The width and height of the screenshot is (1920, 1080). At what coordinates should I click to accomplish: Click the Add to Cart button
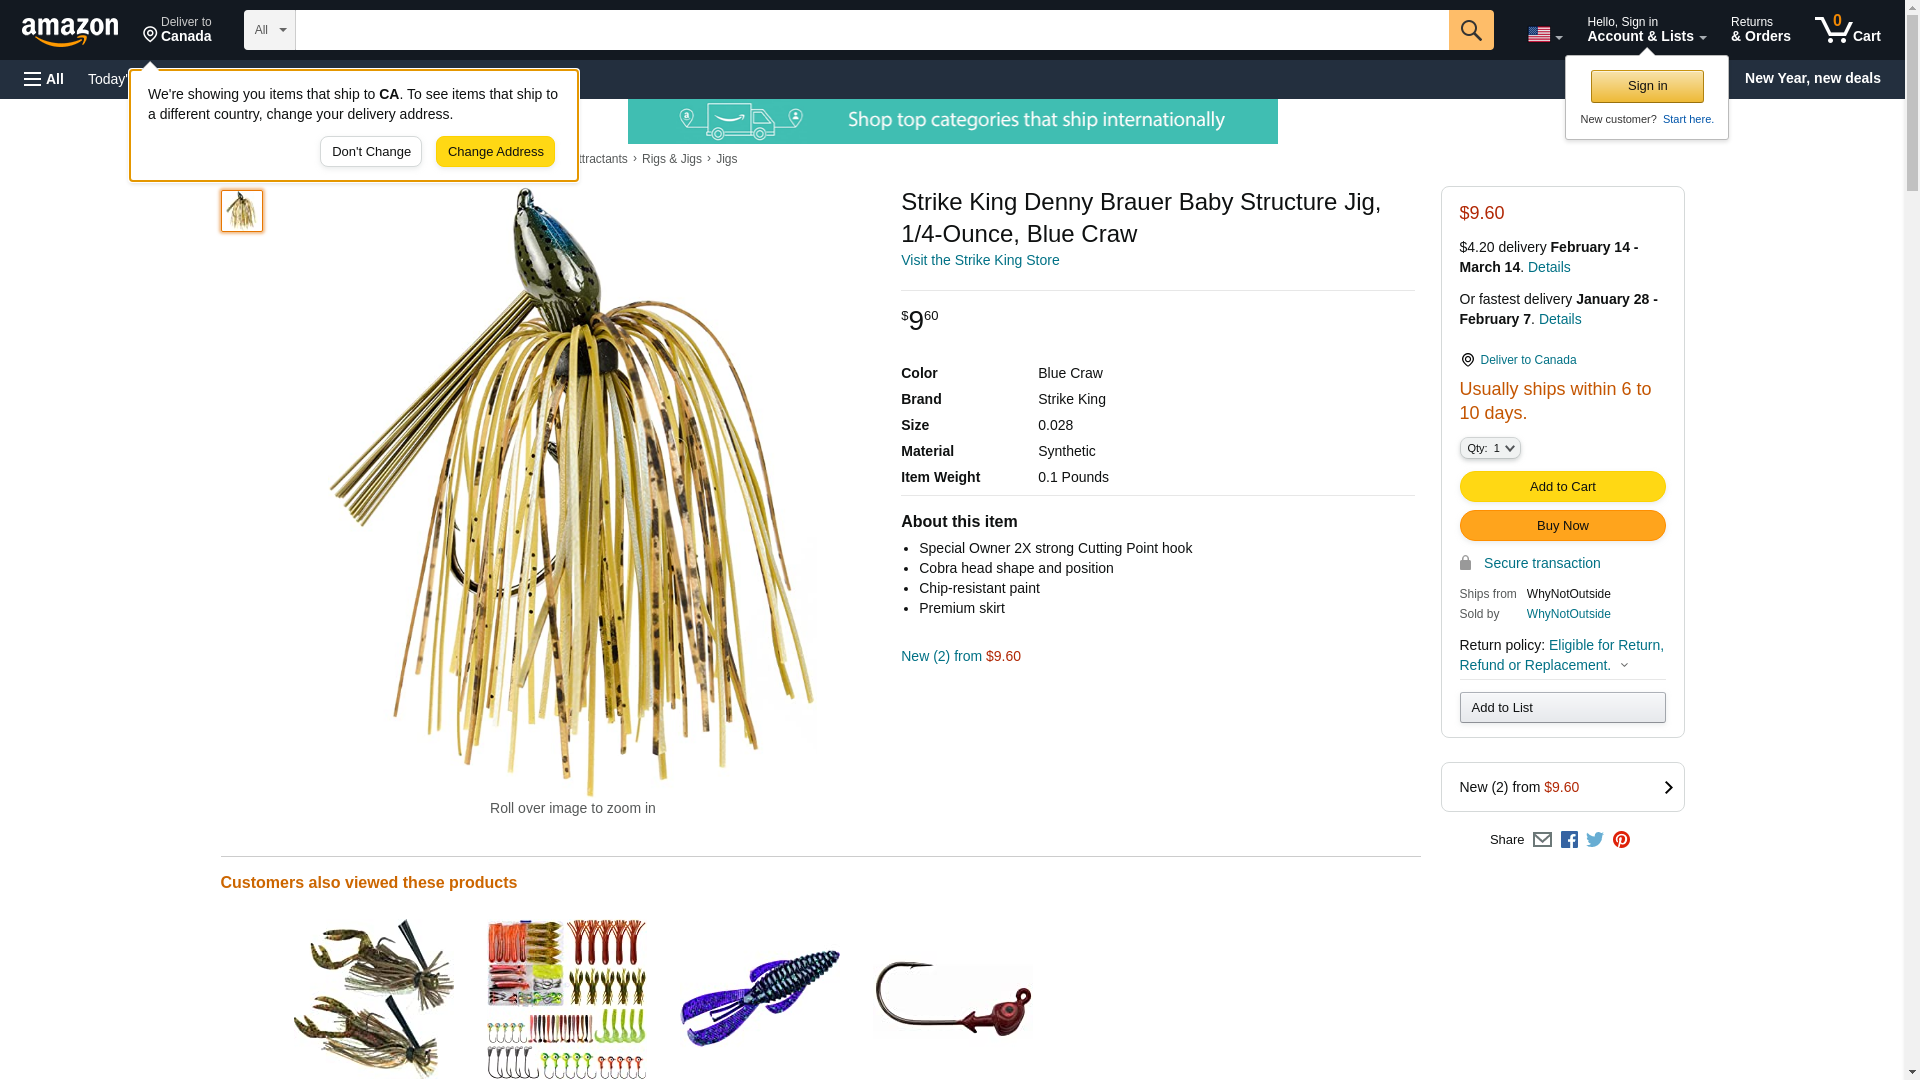coord(1562,487)
